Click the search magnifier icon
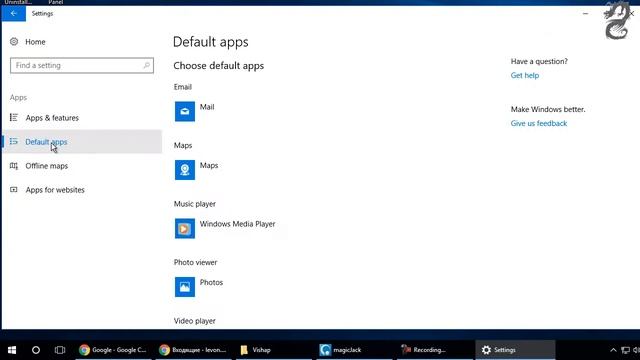The height and width of the screenshot is (360, 640). [x=146, y=65]
